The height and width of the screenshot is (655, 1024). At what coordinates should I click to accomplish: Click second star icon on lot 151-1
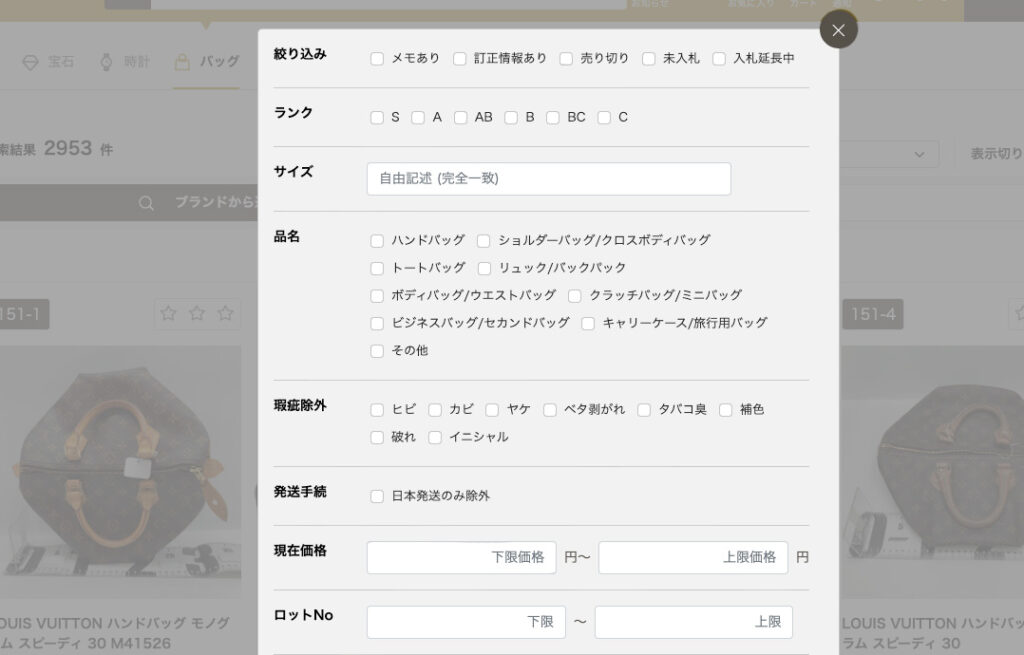(197, 314)
